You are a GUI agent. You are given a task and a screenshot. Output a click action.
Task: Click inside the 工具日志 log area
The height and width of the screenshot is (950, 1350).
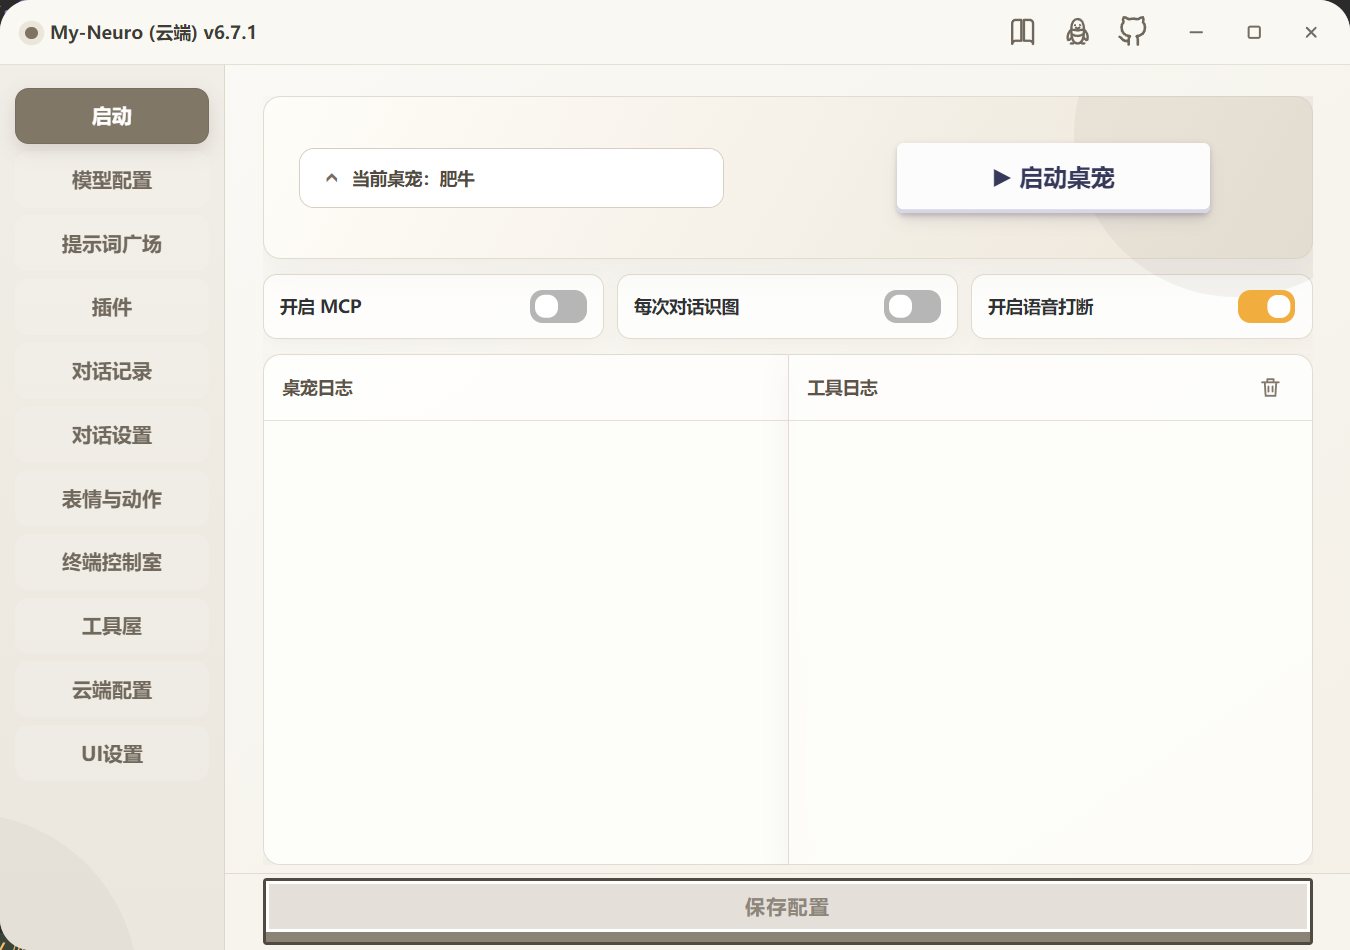(x=1050, y=642)
